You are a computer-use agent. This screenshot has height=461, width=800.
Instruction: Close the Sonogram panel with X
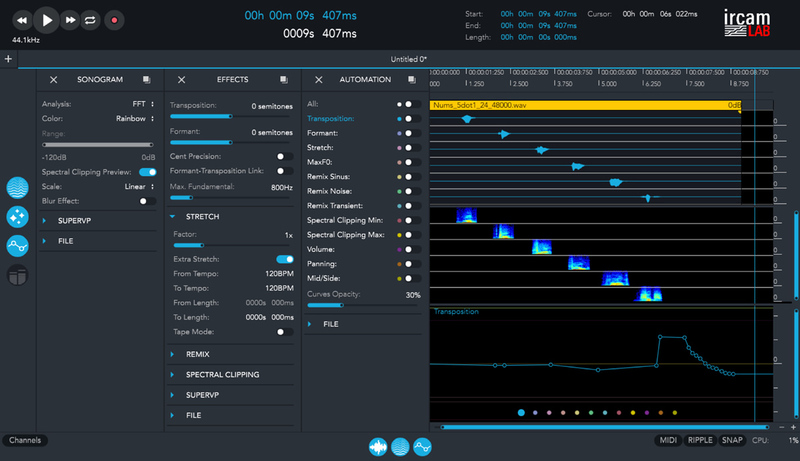pos(54,80)
